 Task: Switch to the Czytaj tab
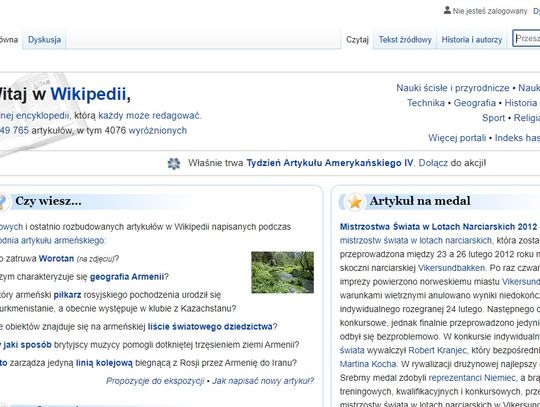pyautogui.click(x=357, y=40)
